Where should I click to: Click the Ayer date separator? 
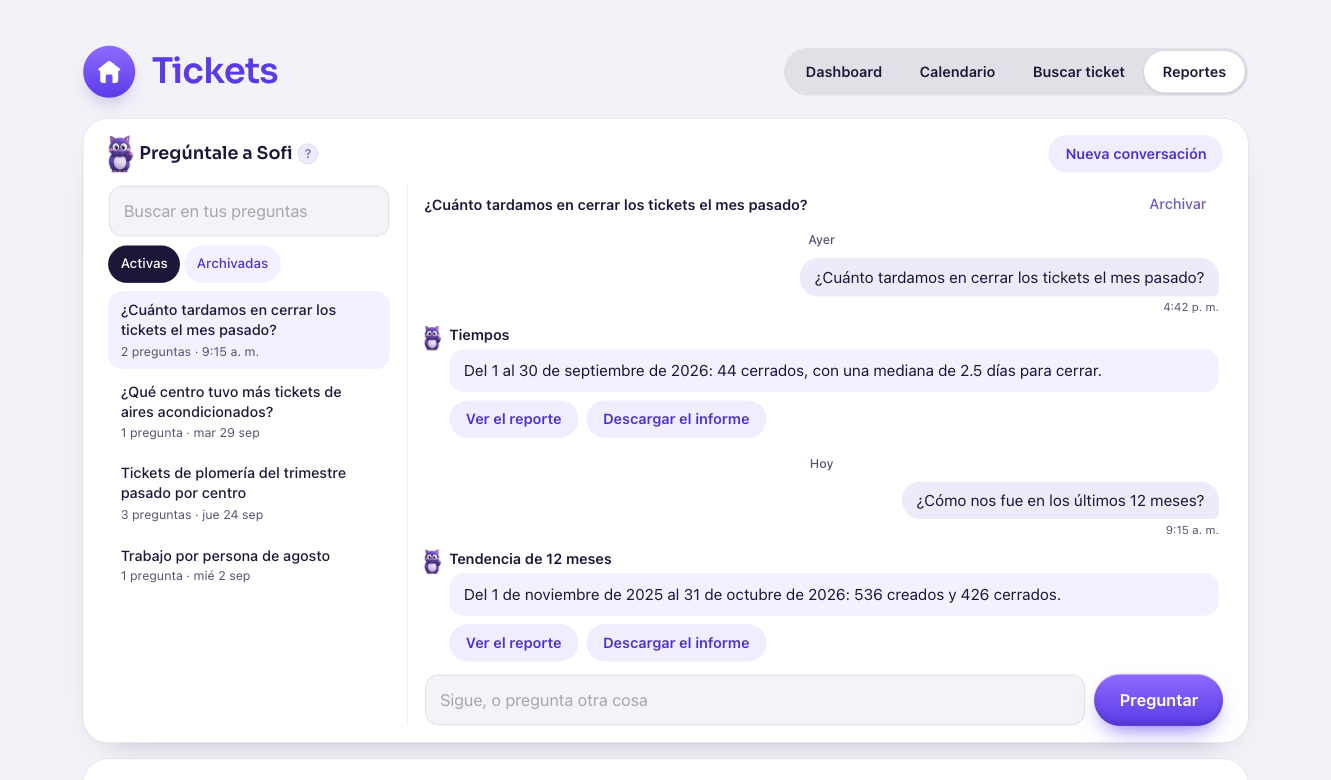(822, 240)
